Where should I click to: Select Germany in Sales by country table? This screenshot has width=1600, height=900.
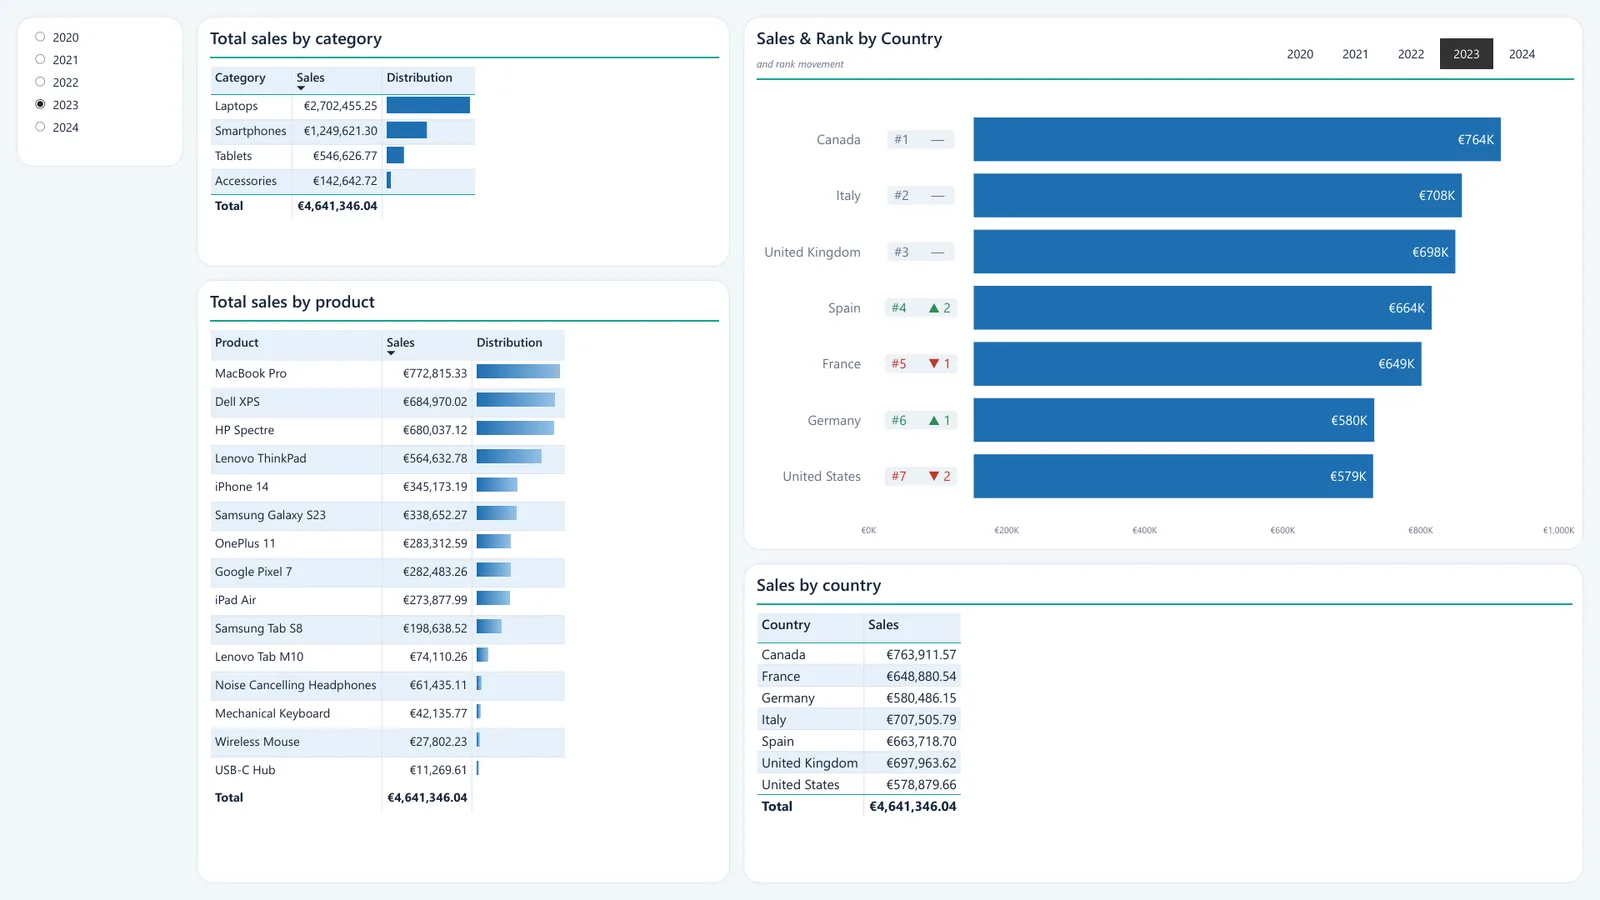(x=859, y=698)
